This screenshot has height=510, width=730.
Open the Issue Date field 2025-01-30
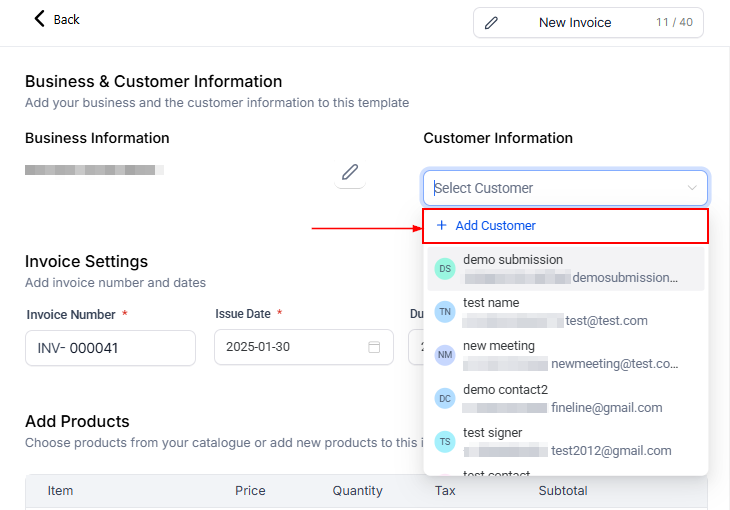point(304,347)
